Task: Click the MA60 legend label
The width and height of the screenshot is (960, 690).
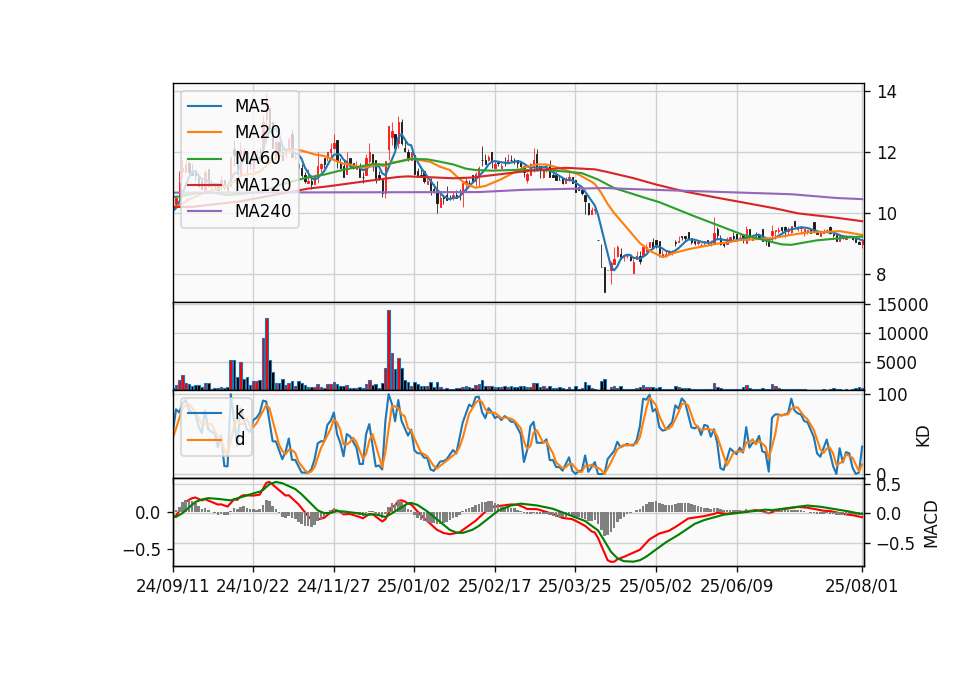Action: coord(257,158)
